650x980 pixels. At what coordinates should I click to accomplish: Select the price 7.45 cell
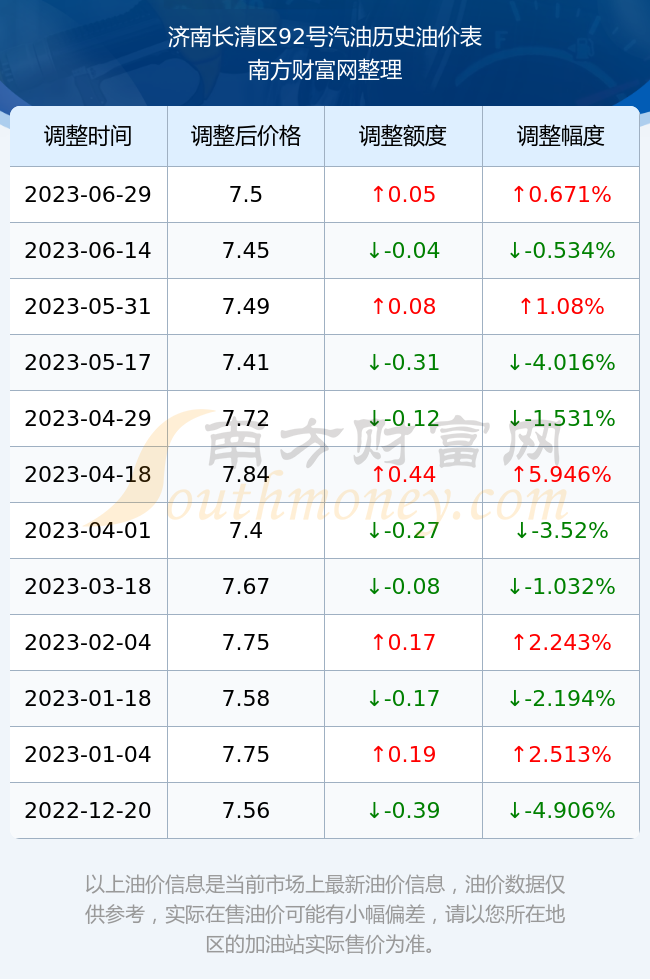246,251
